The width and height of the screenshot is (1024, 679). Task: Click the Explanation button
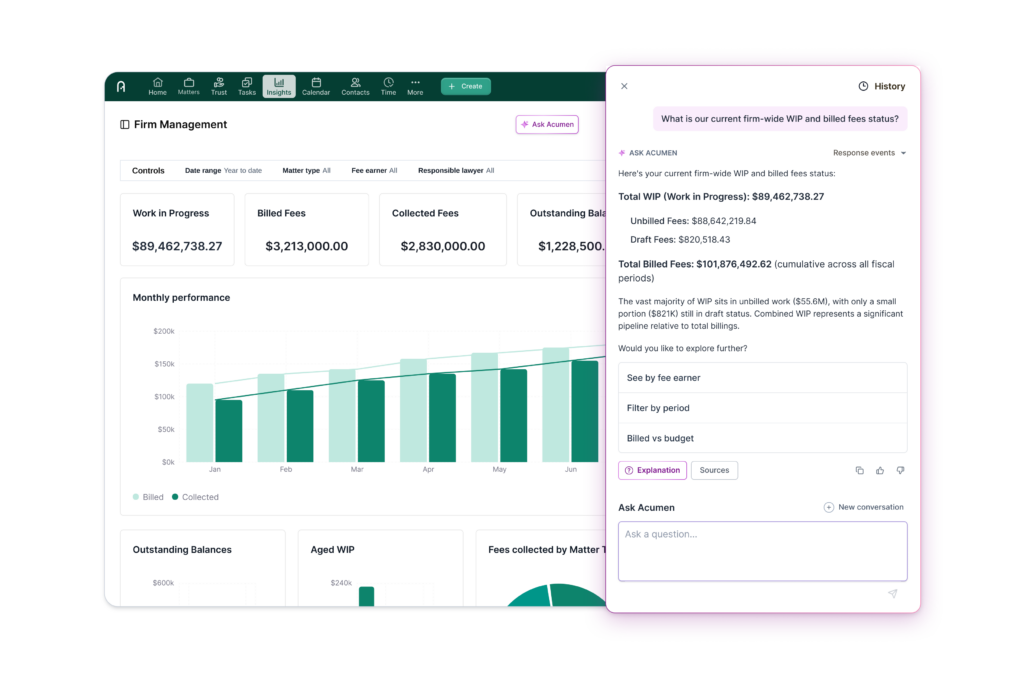click(x=652, y=470)
